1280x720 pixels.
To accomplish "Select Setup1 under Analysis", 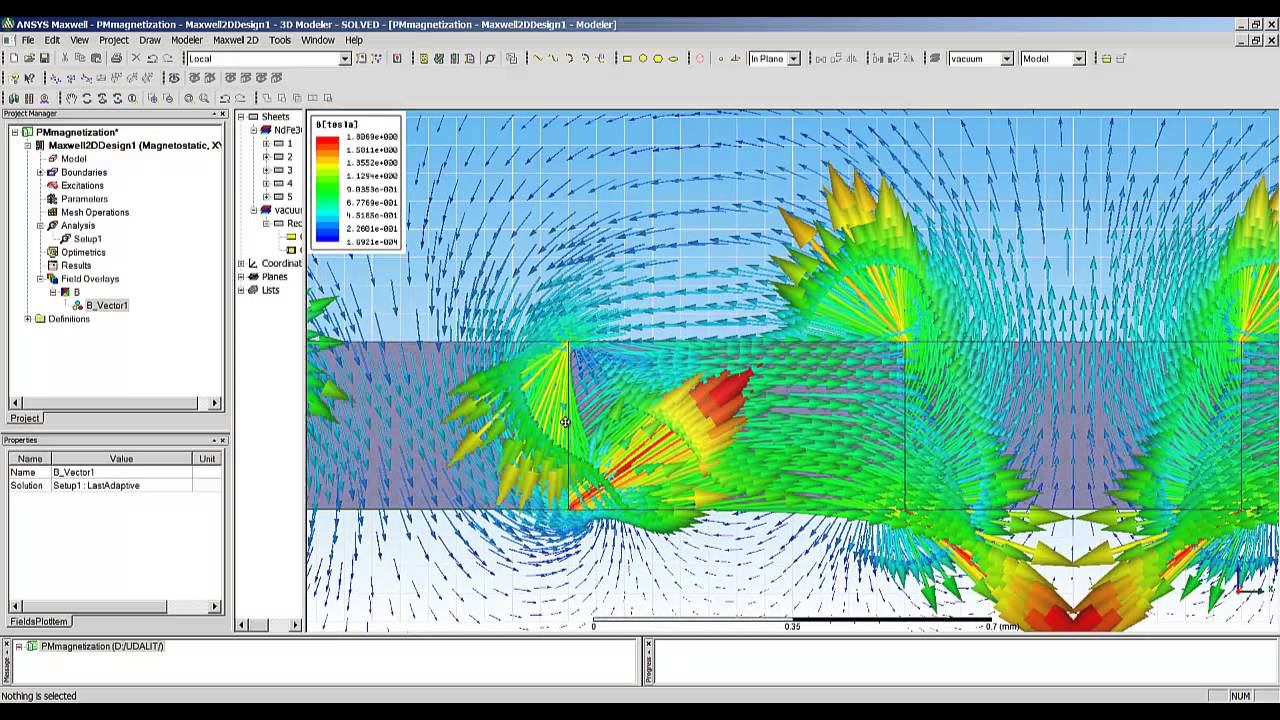I will click(x=87, y=239).
